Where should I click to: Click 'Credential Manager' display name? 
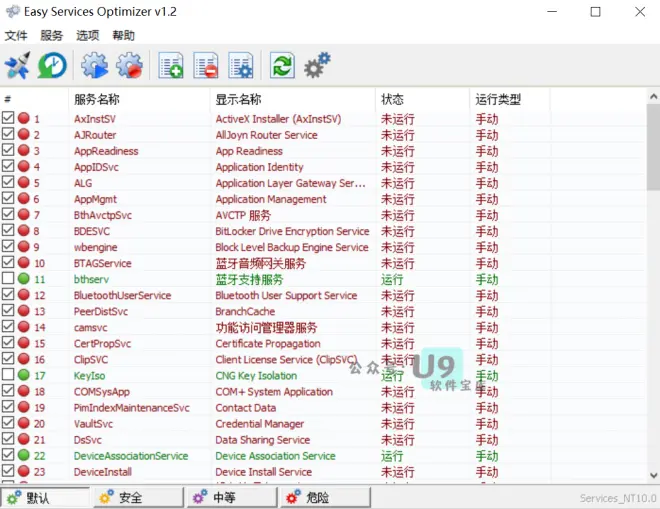point(260,424)
